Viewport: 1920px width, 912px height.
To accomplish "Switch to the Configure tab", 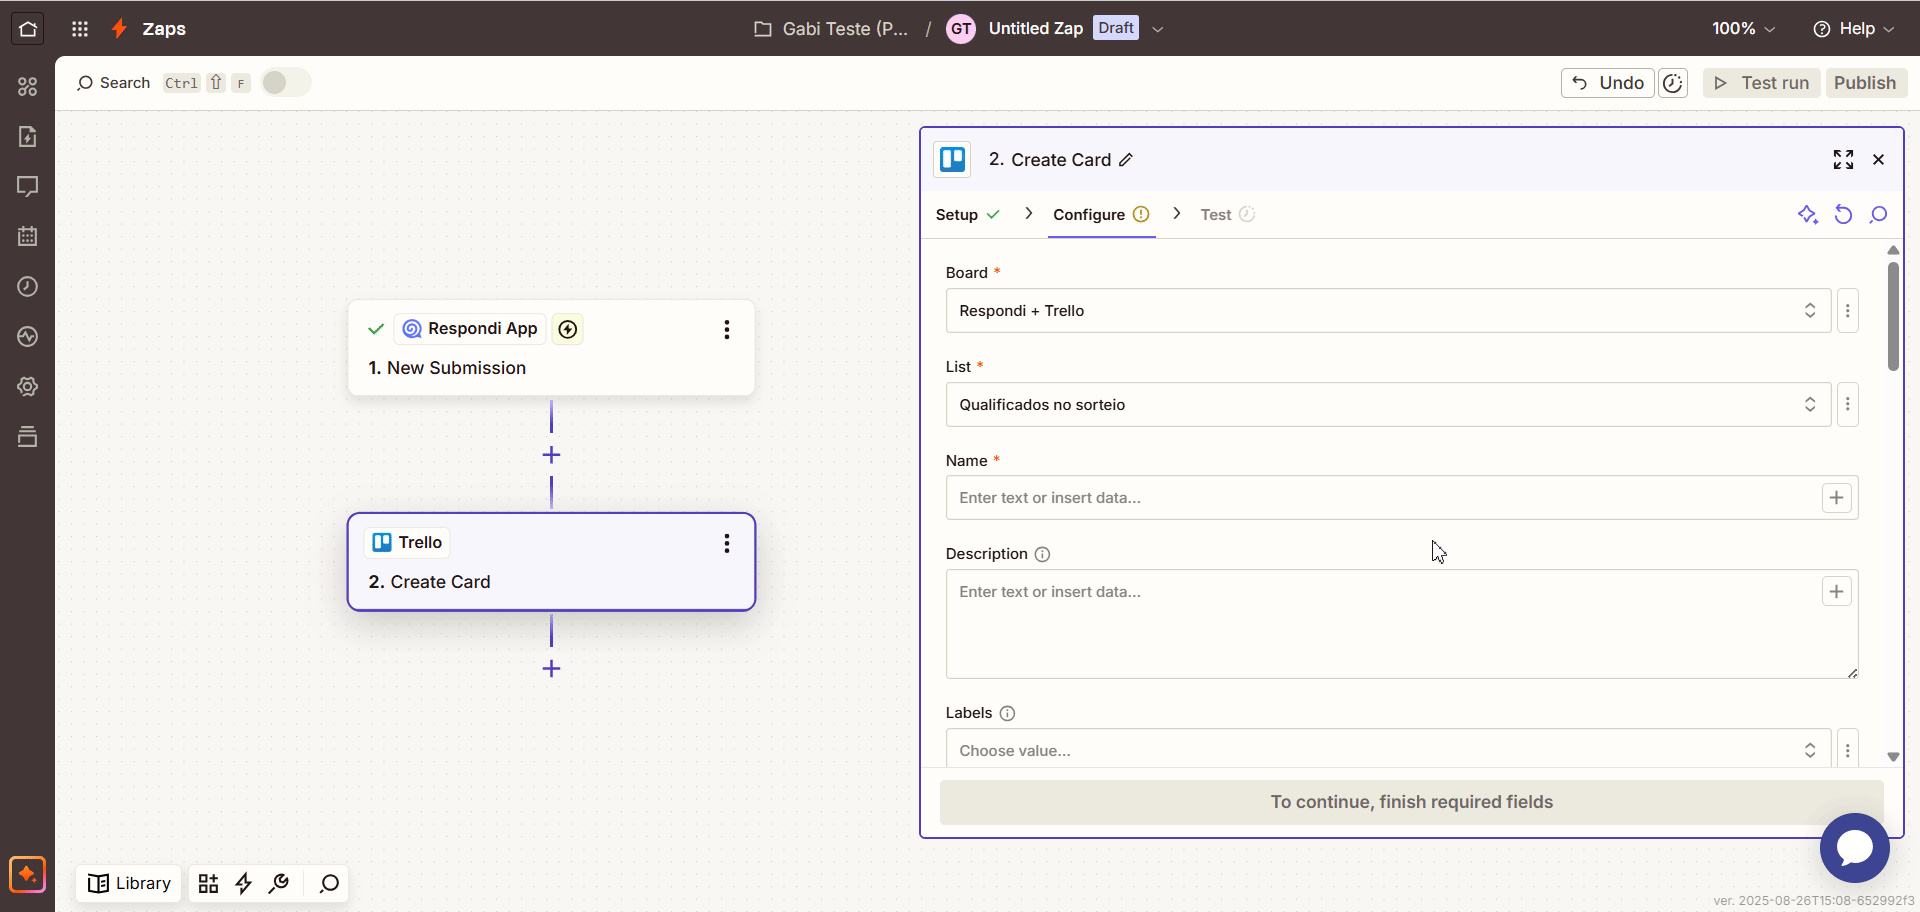I will coord(1101,215).
